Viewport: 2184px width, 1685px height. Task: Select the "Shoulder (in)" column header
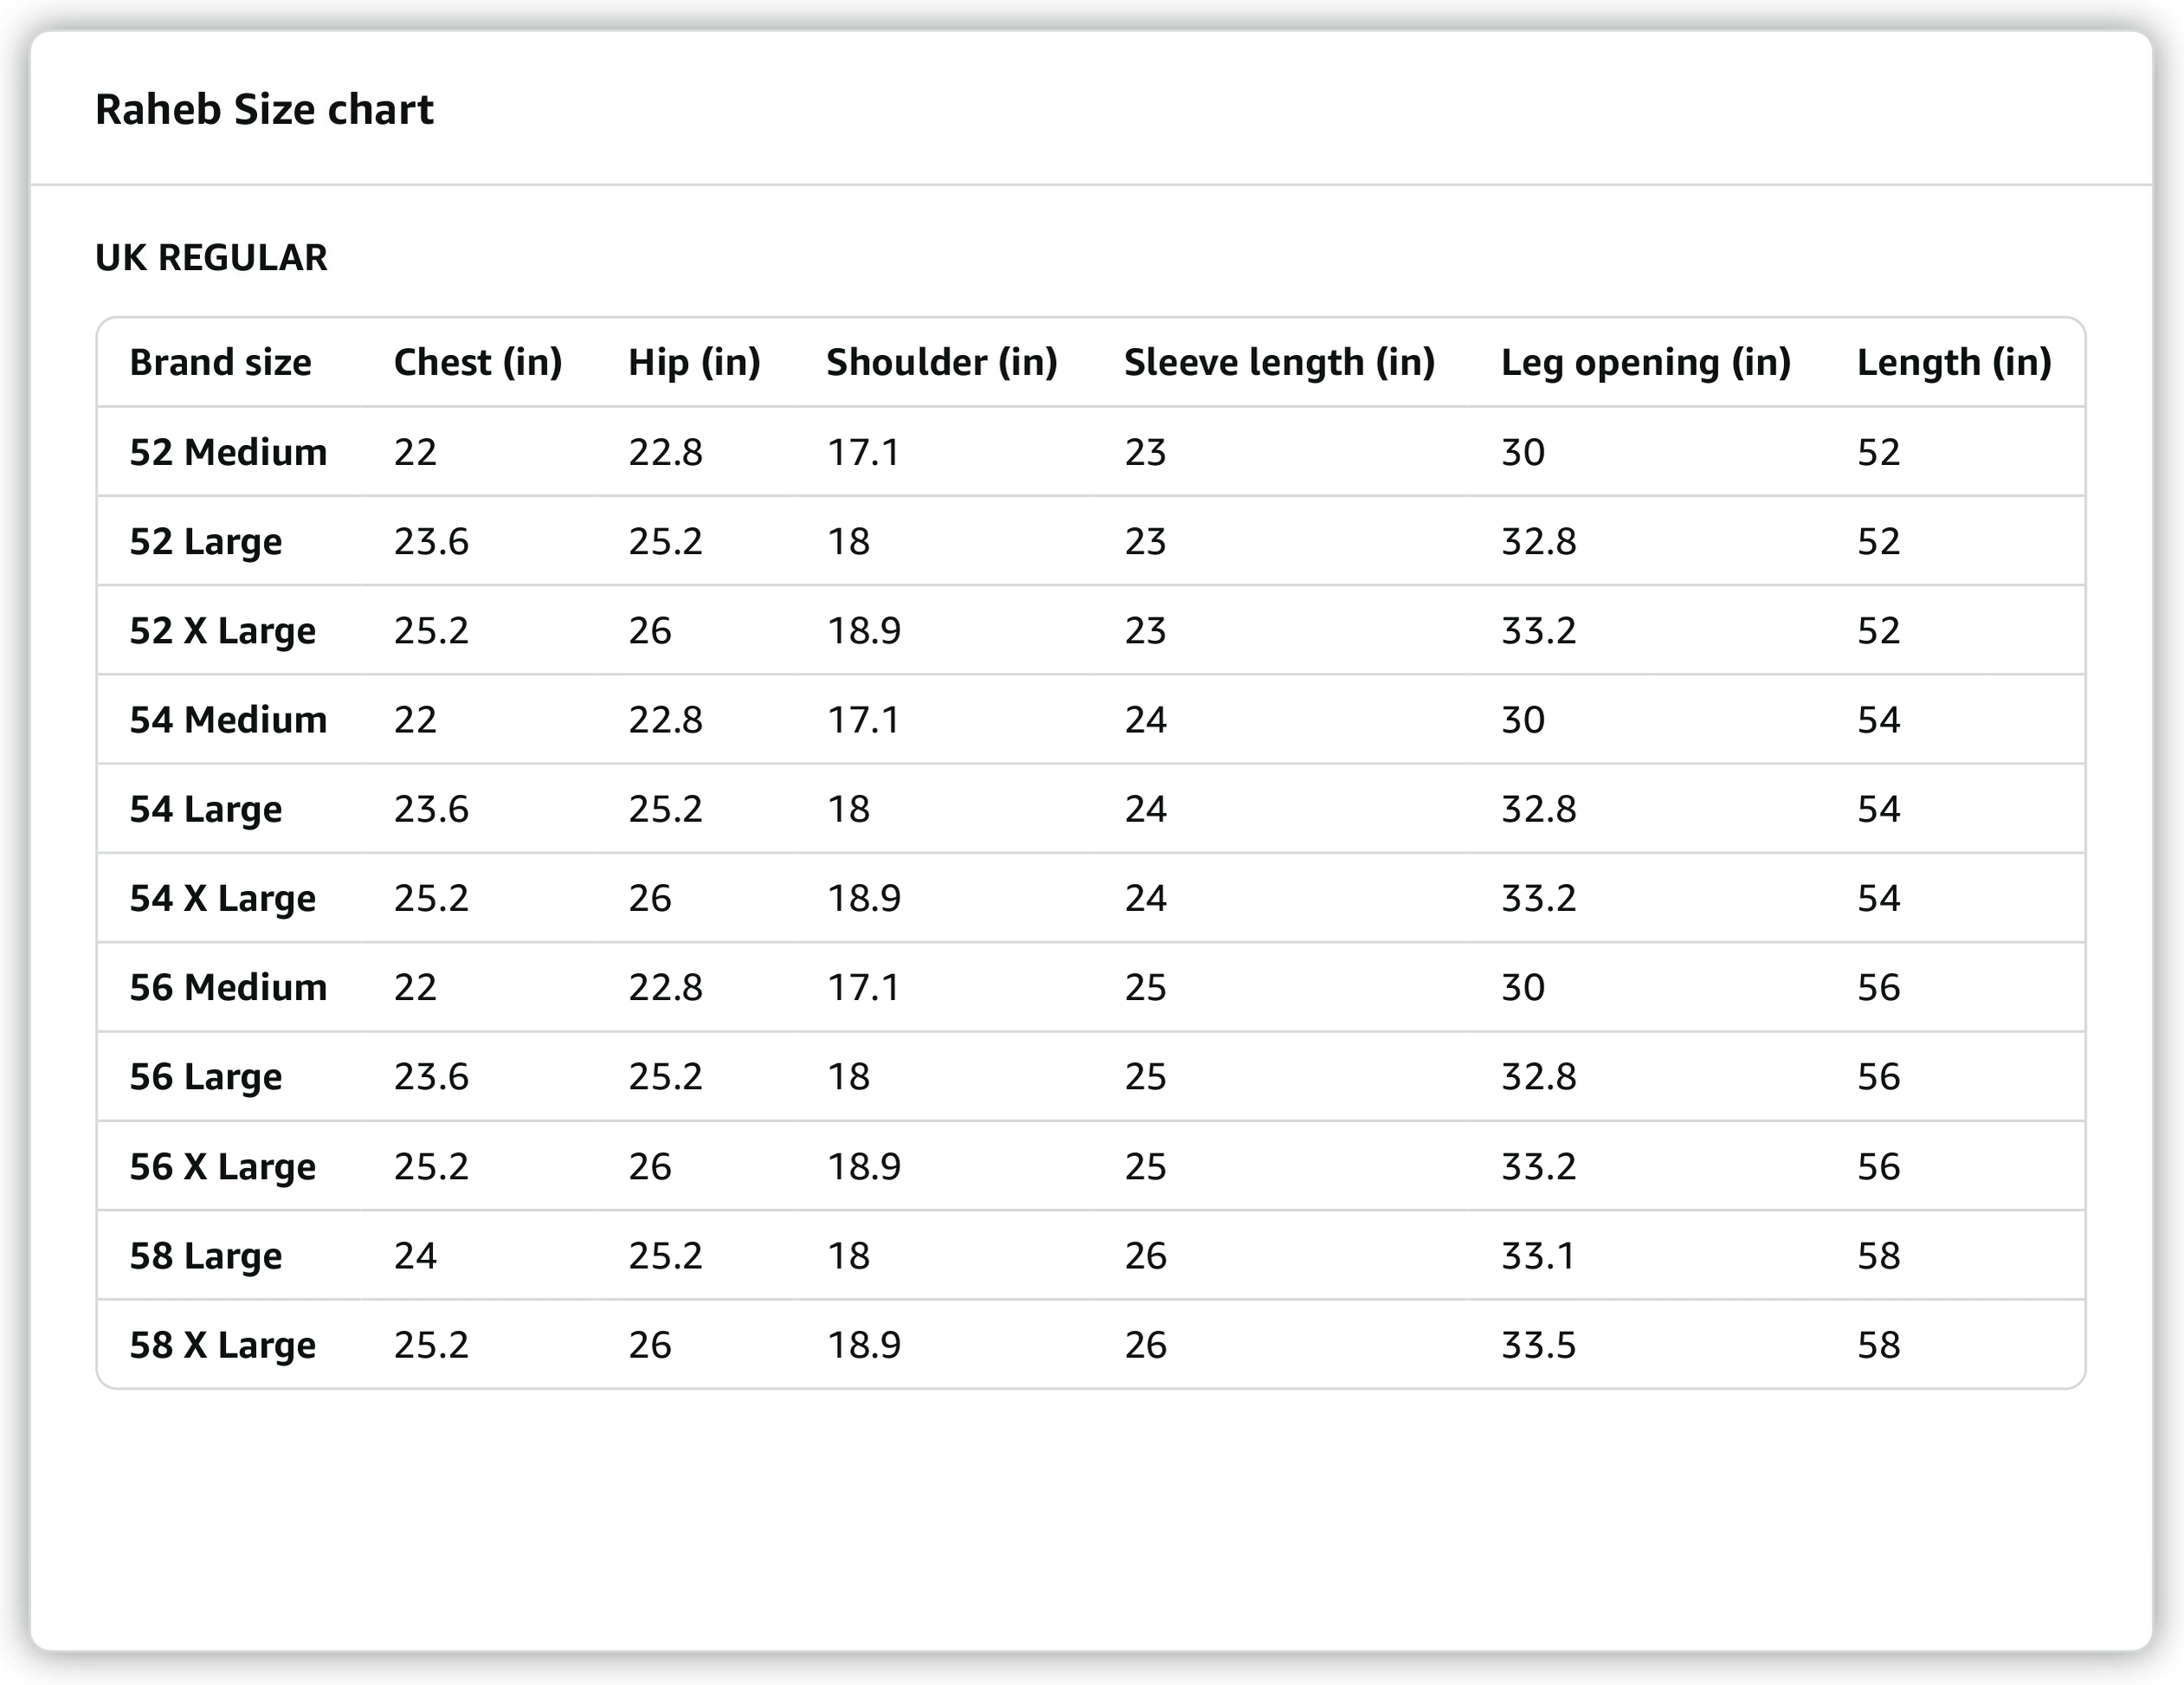941,362
